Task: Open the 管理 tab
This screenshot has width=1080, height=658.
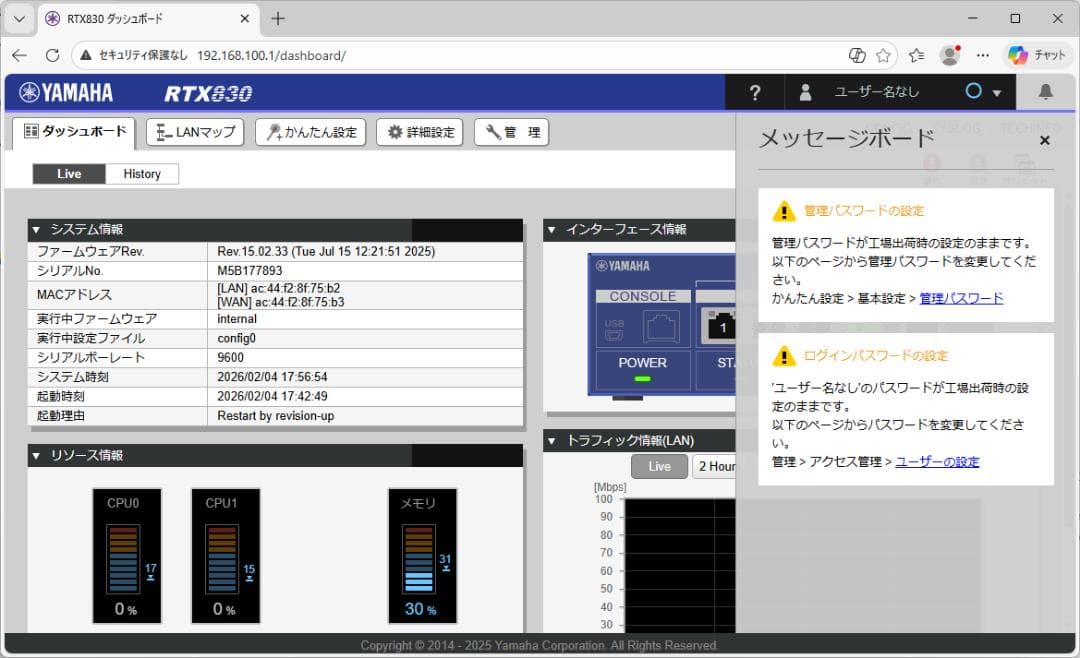Action: pos(511,131)
